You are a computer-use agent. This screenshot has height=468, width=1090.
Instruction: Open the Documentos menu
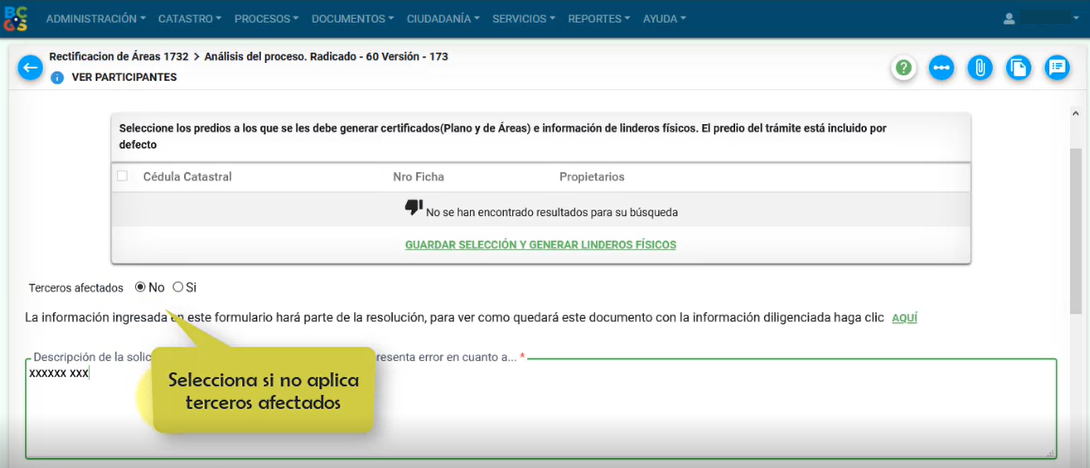tap(352, 19)
